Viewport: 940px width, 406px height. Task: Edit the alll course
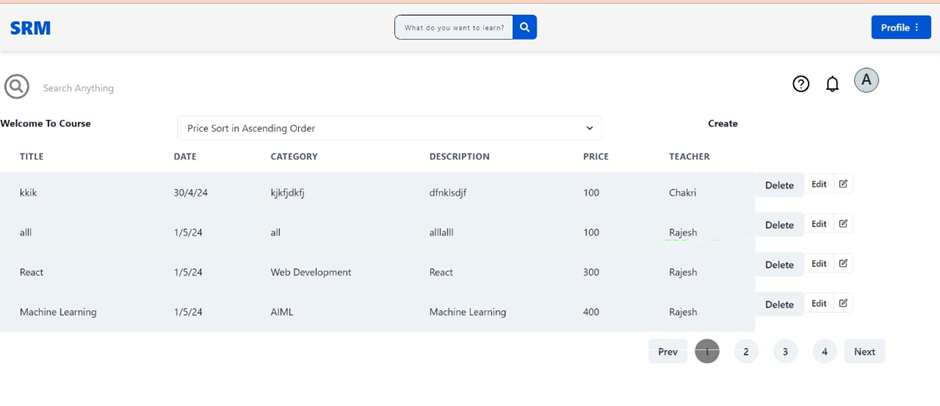pyautogui.click(x=819, y=224)
